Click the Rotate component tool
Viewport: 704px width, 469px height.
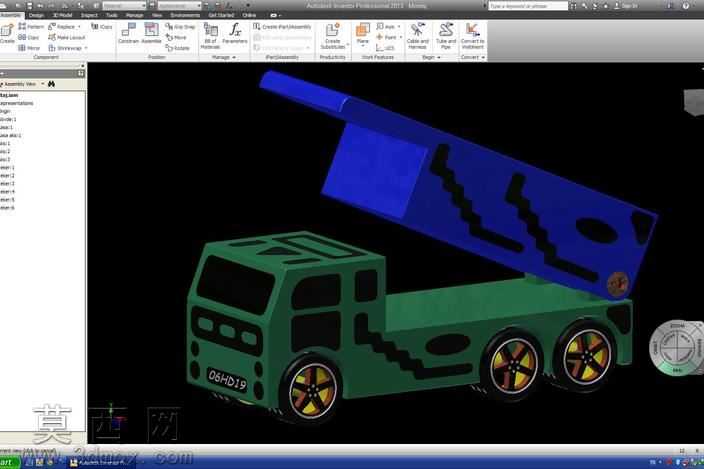pyautogui.click(x=178, y=48)
